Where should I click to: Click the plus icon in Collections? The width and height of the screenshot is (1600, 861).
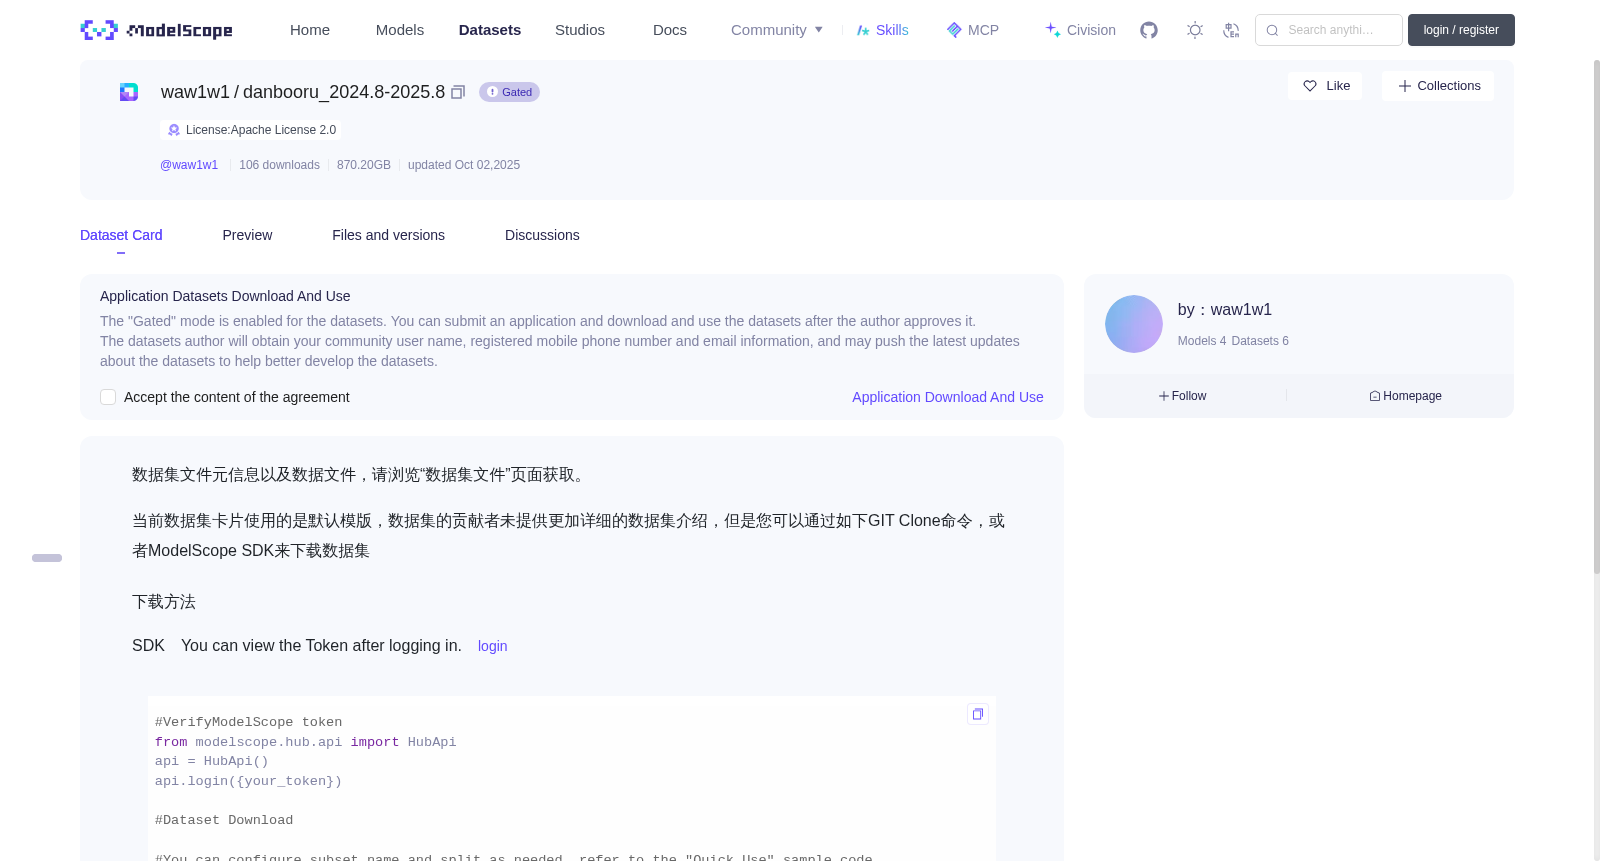pos(1405,86)
